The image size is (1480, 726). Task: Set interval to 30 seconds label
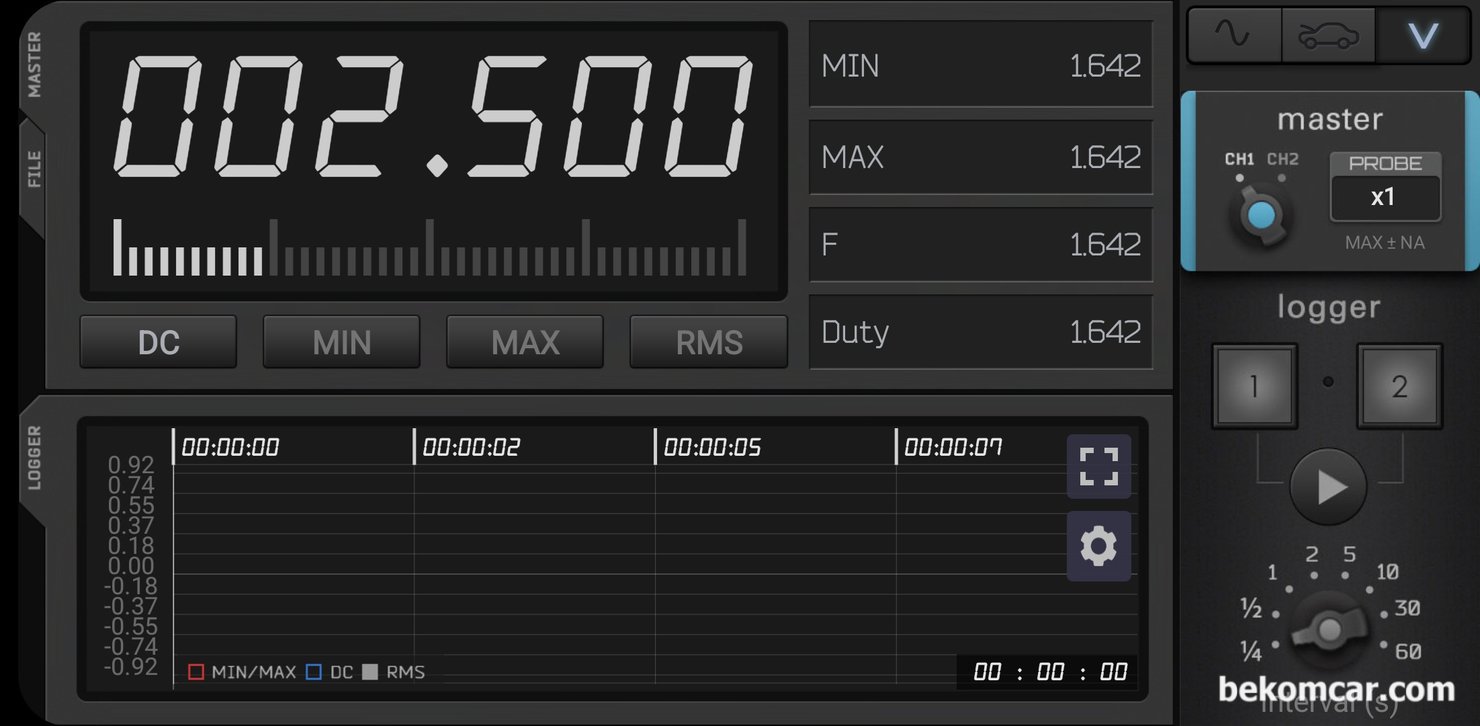[x=1408, y=608]
